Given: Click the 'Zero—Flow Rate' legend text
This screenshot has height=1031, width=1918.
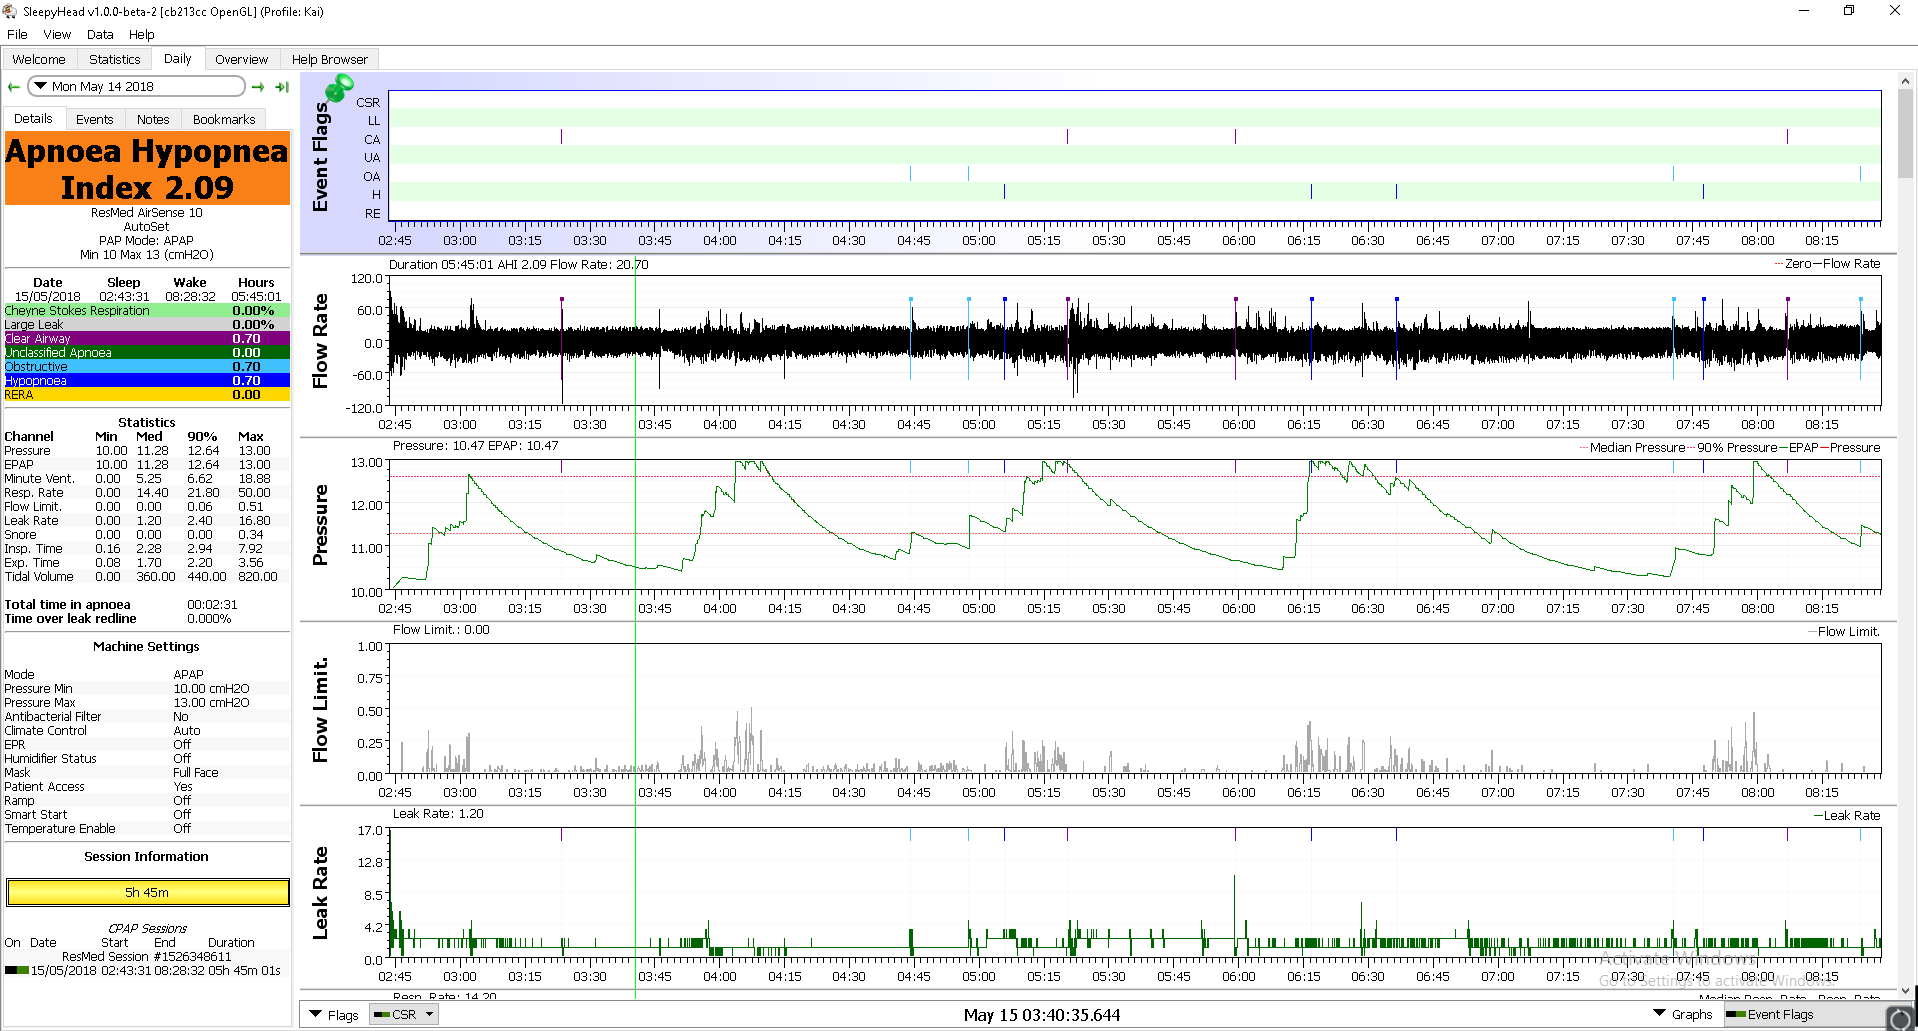Looking at the screenshot, I should (x=1832, y=263).
